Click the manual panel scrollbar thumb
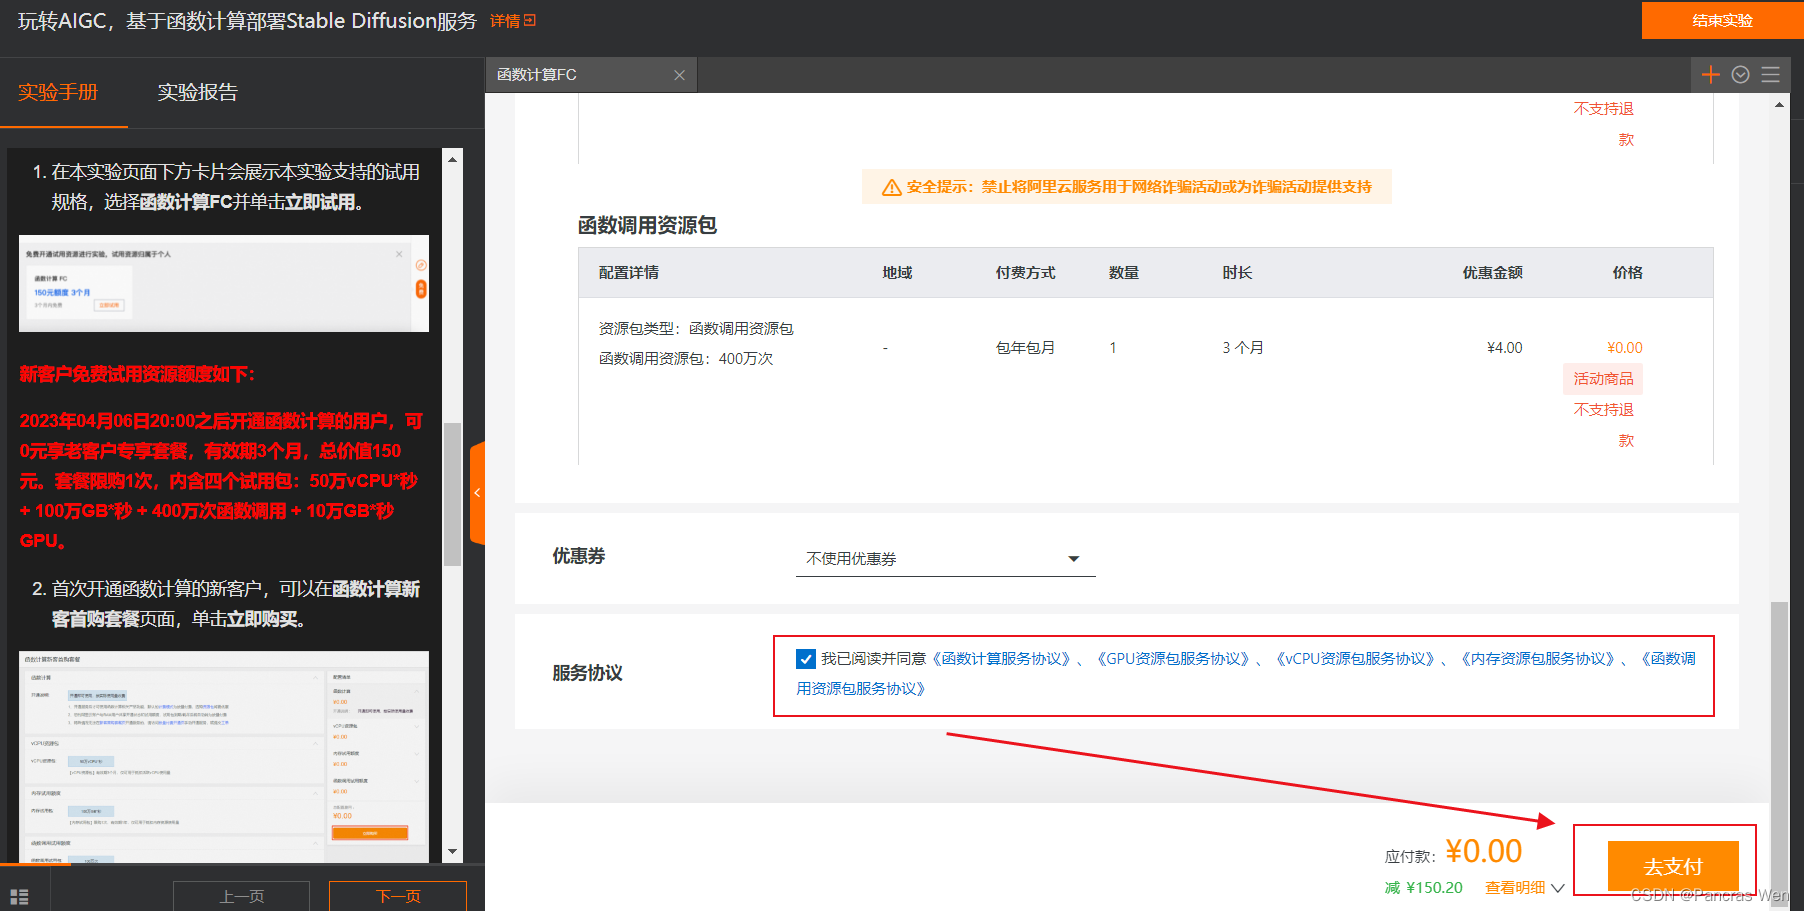The image size is (1804, 911). 453,494
